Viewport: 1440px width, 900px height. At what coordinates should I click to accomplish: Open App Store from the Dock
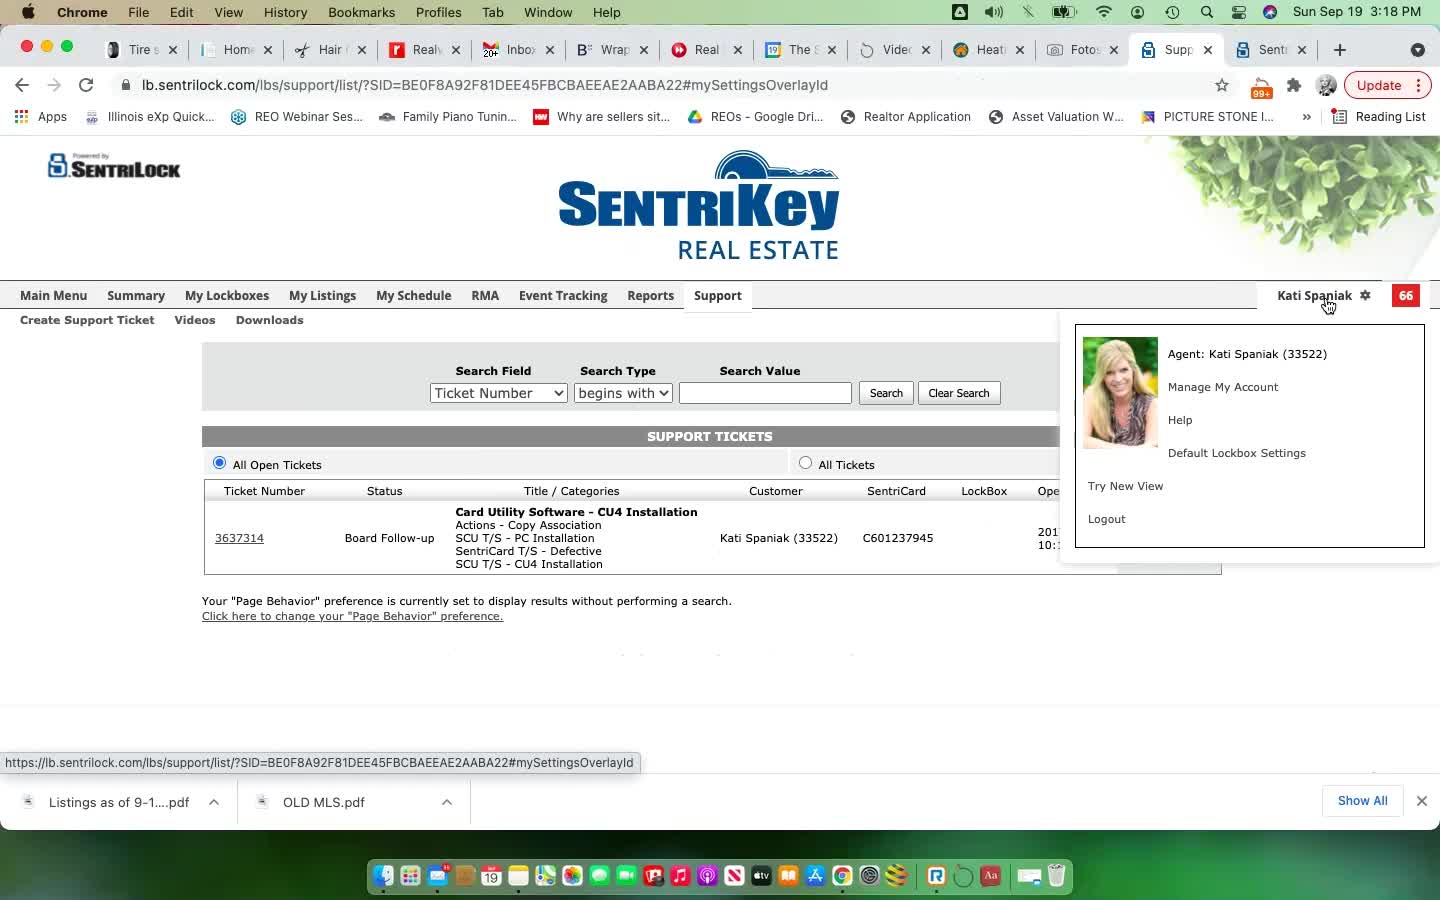815,876
